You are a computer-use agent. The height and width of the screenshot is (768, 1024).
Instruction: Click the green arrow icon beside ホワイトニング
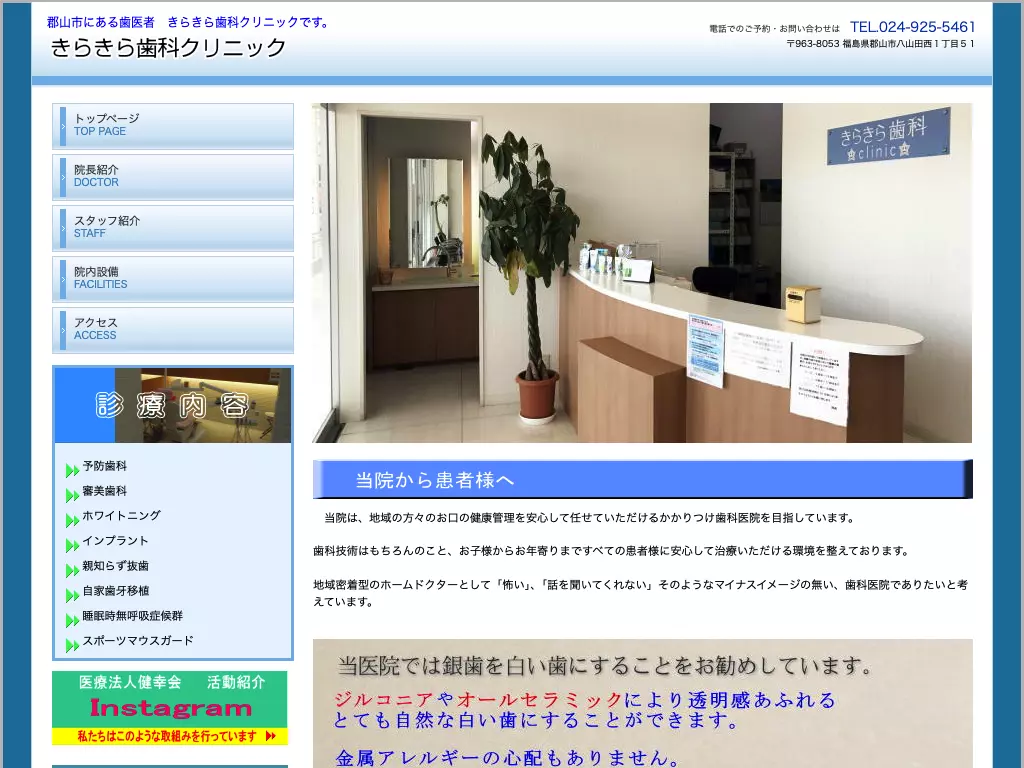tap(72, 520)
